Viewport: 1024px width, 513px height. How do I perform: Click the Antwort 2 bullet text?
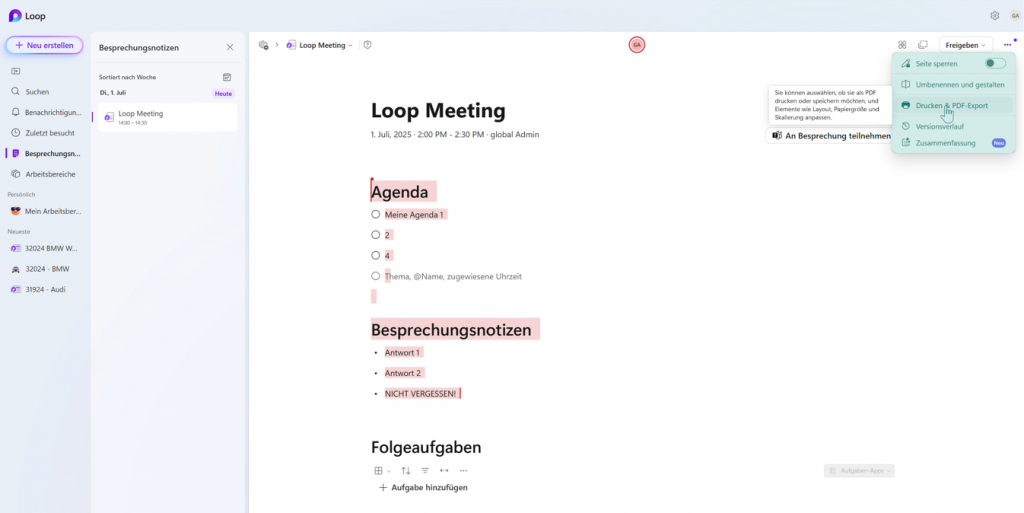(403, 373)
